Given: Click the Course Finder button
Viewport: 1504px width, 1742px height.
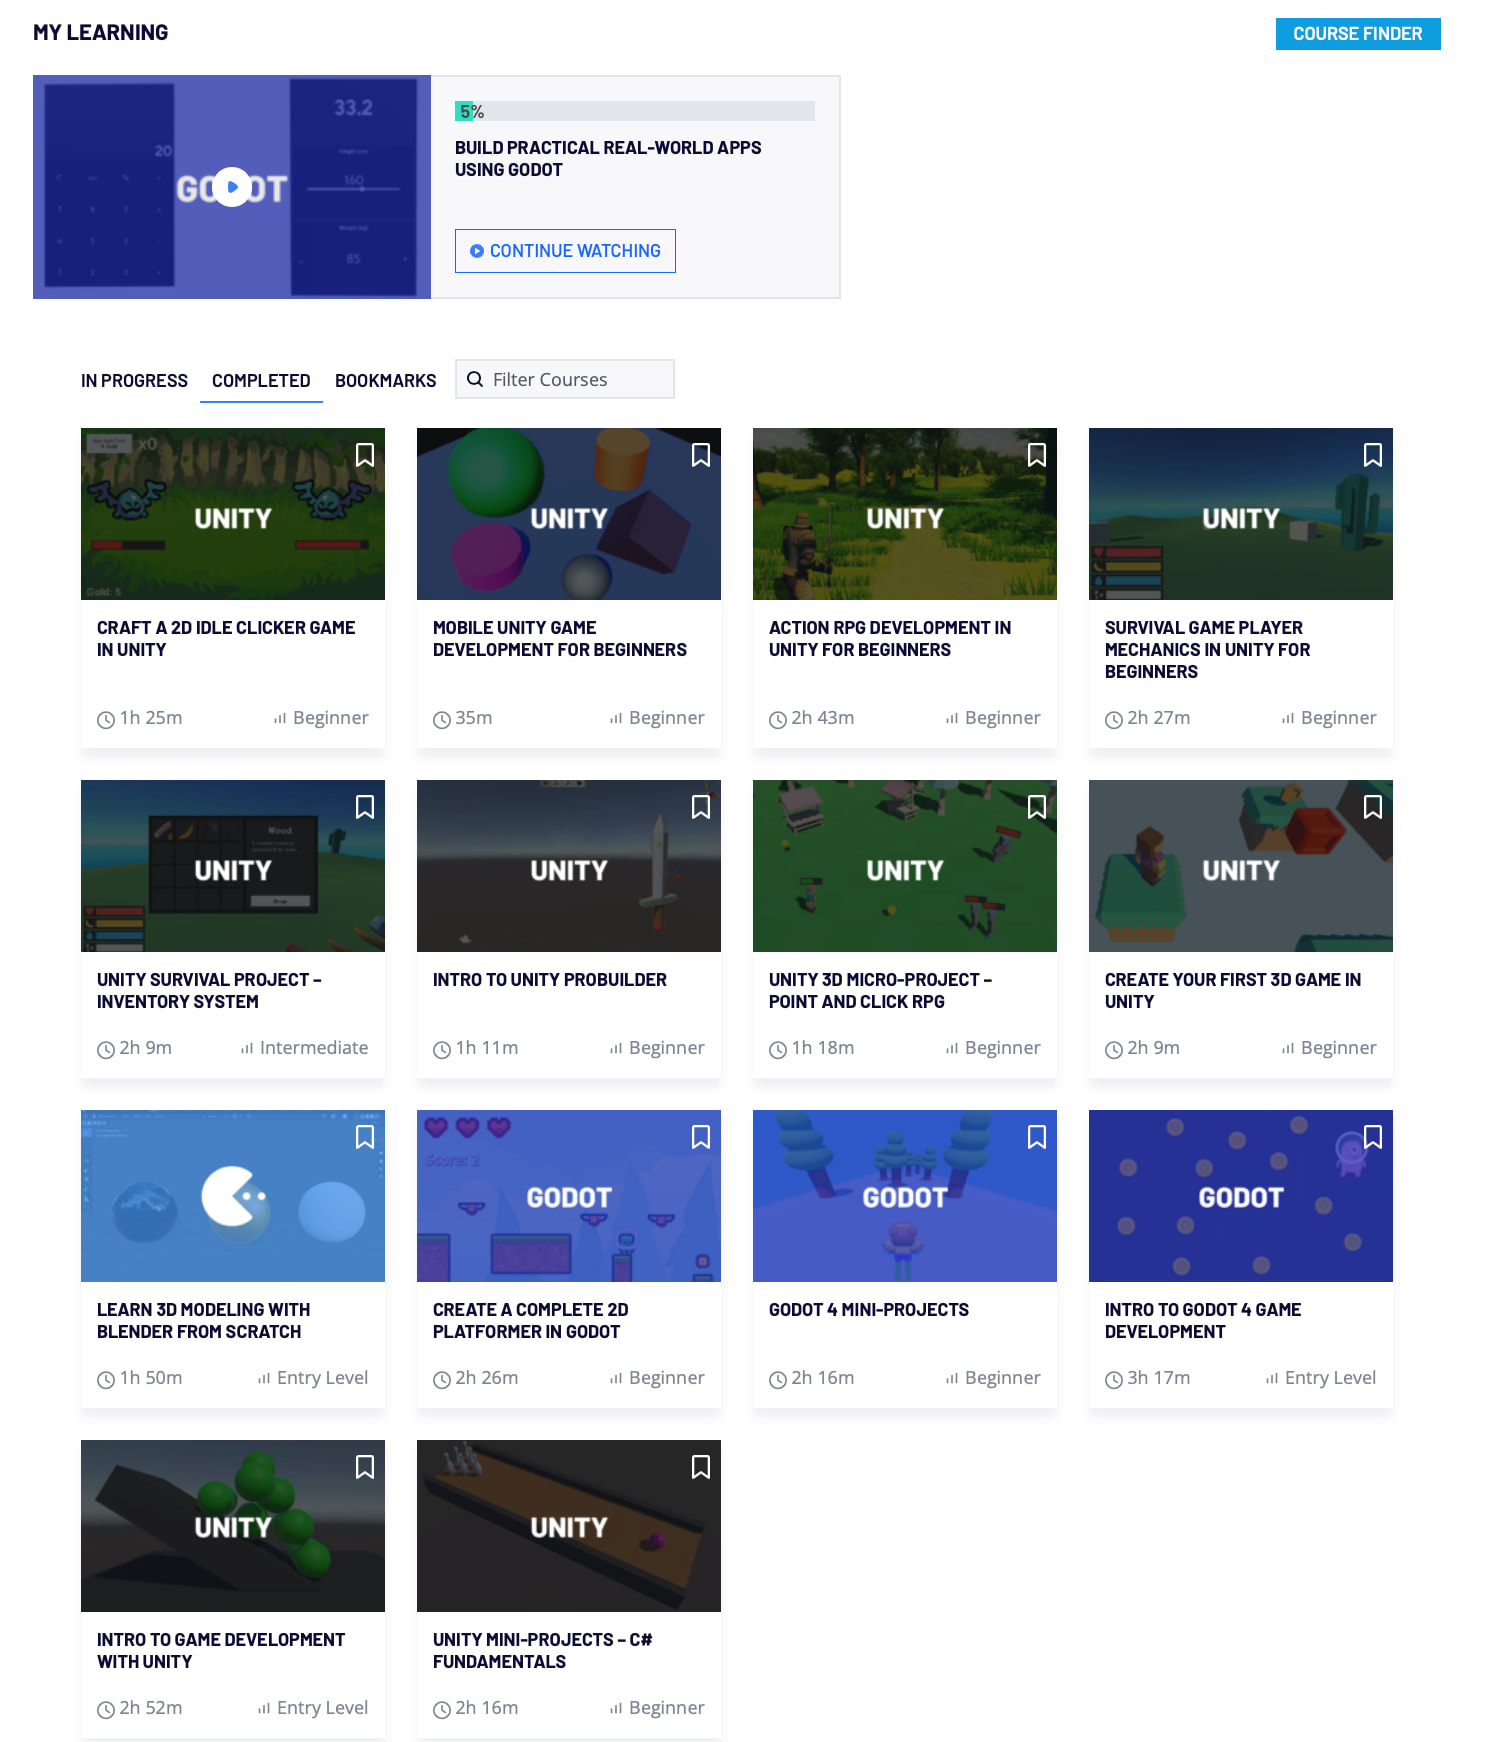Looking at the screenshot, I should point(1357,34).
